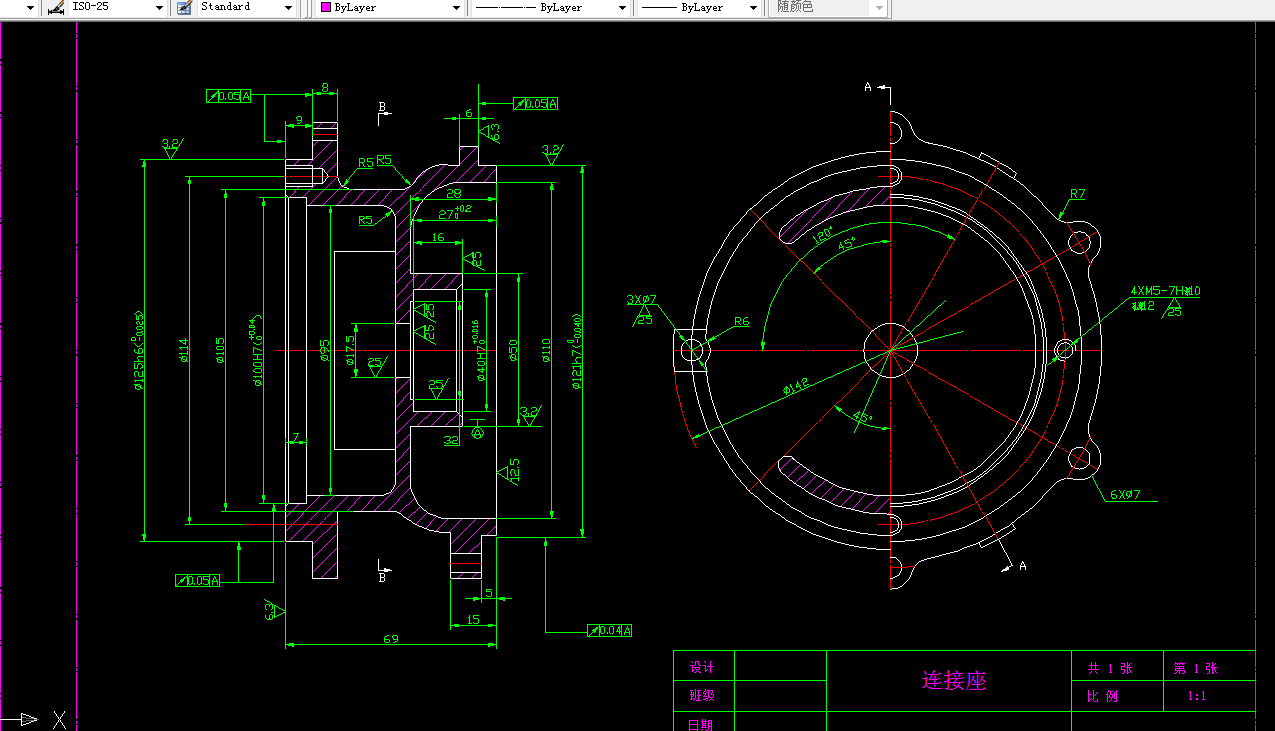The width and height of the screenshot is (1275, 731).
Task: Select the 0.04 A tolerance frame
Action: tap(610, 630)
